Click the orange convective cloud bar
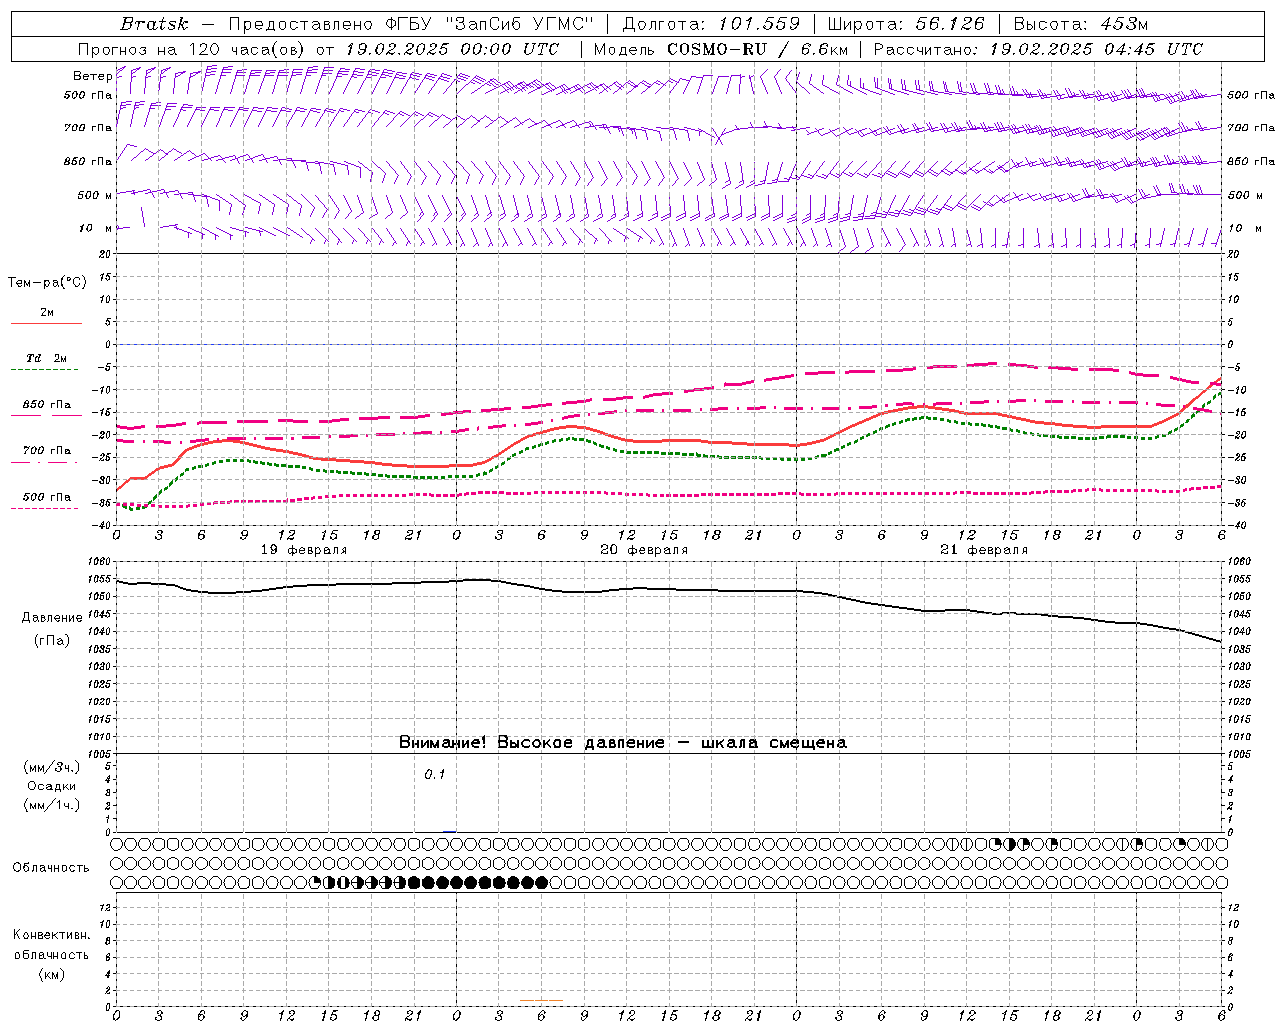 click(541, 1000)
